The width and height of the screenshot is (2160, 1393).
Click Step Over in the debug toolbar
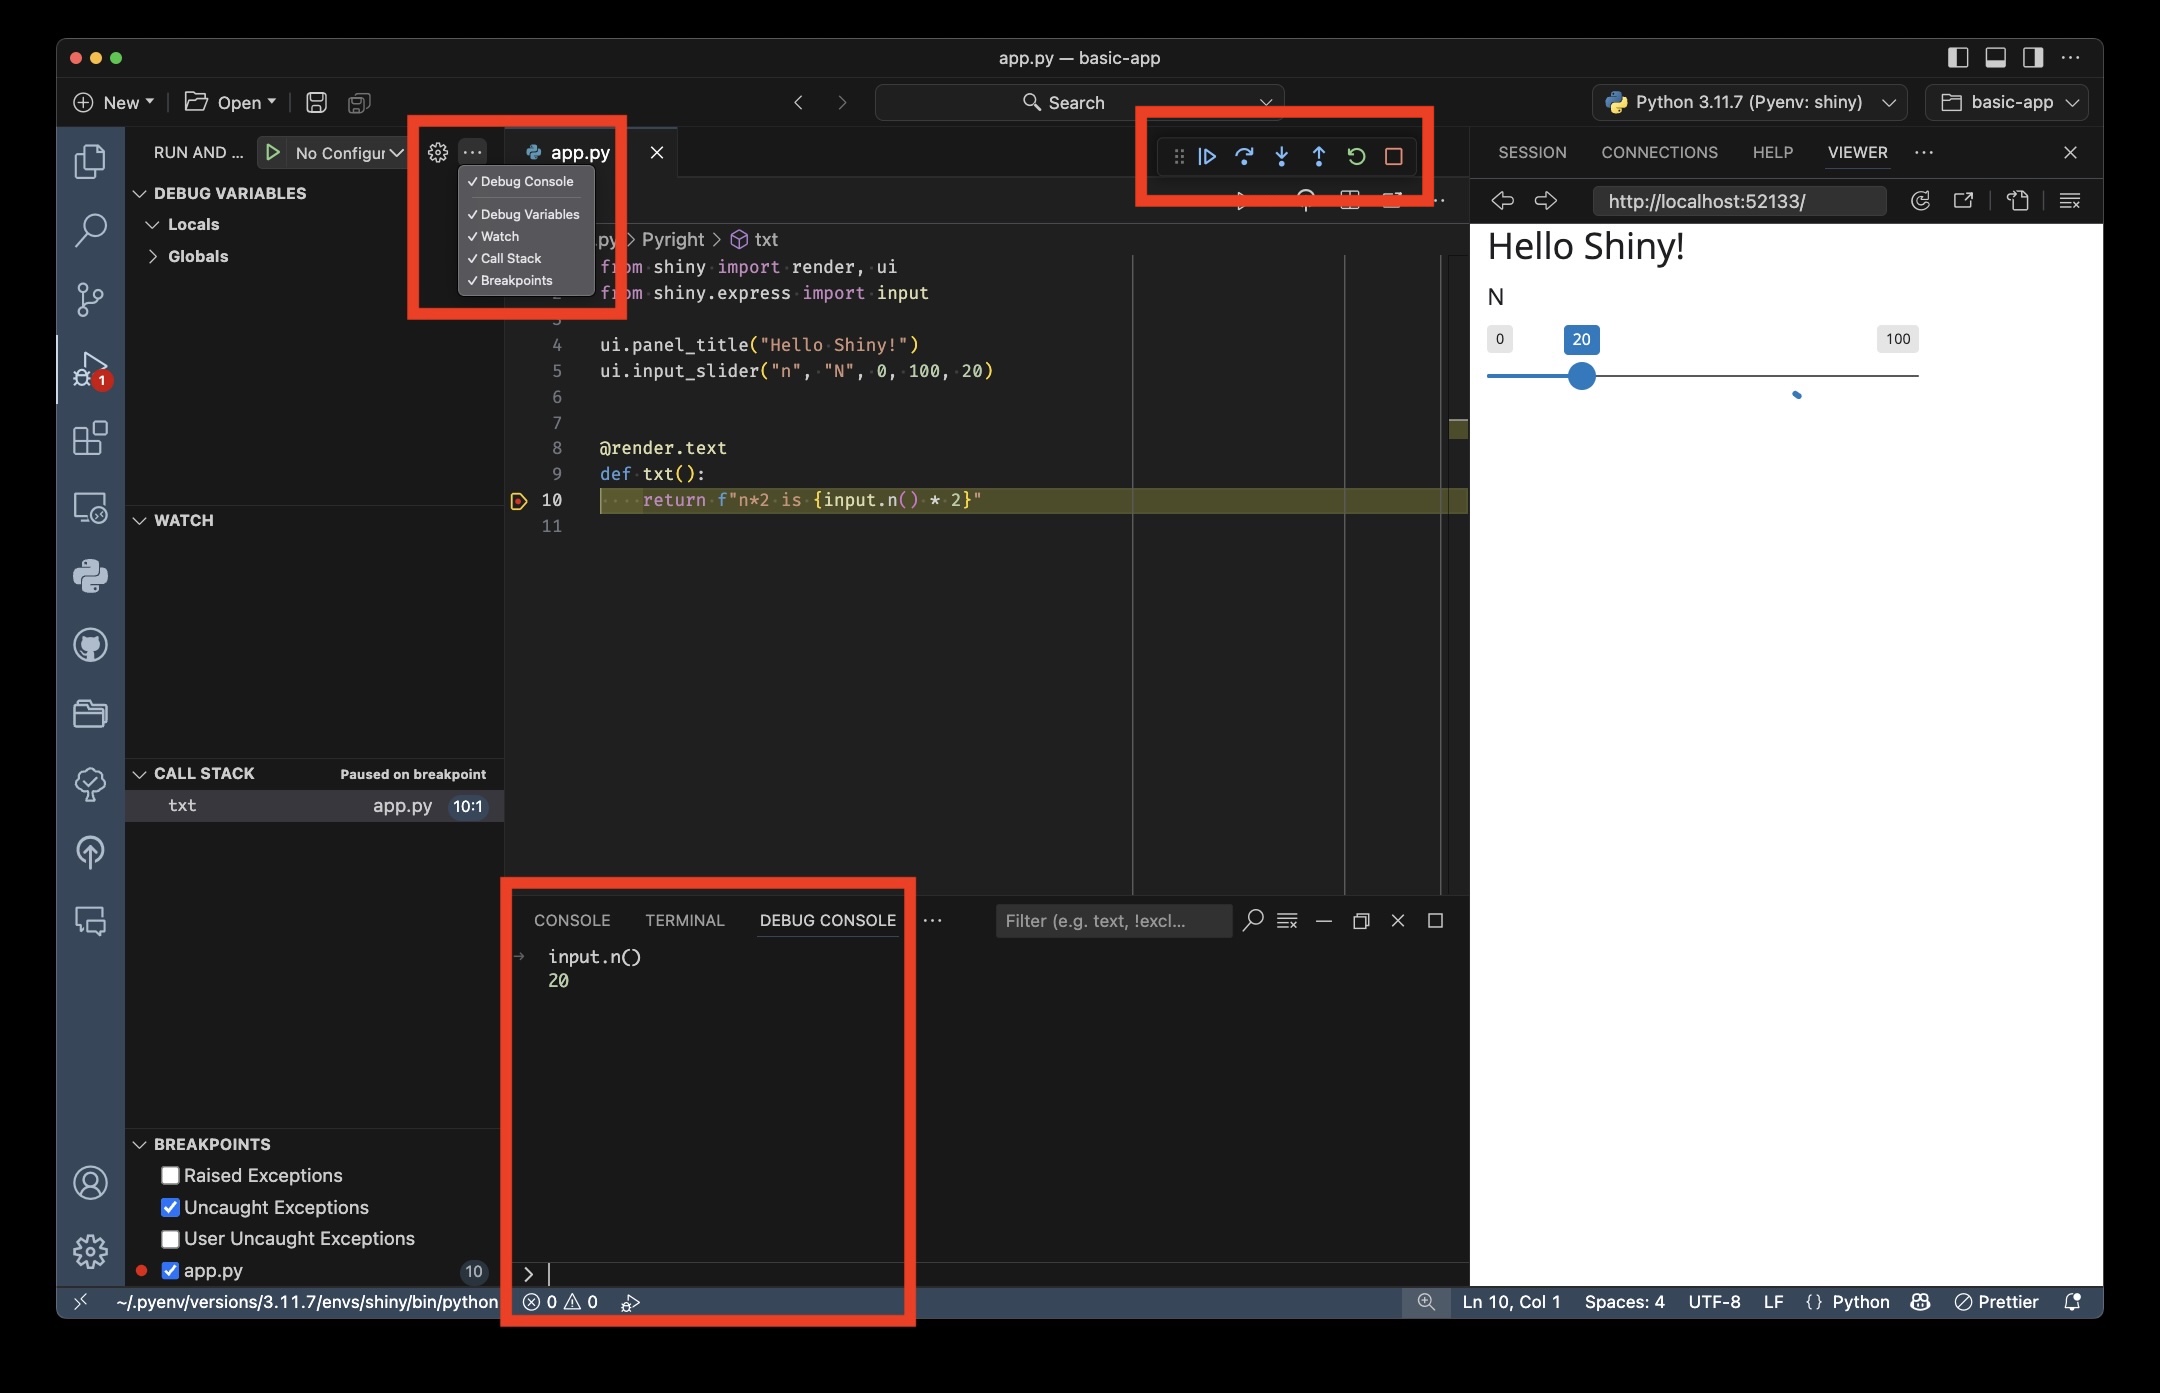click(1244, 156)
